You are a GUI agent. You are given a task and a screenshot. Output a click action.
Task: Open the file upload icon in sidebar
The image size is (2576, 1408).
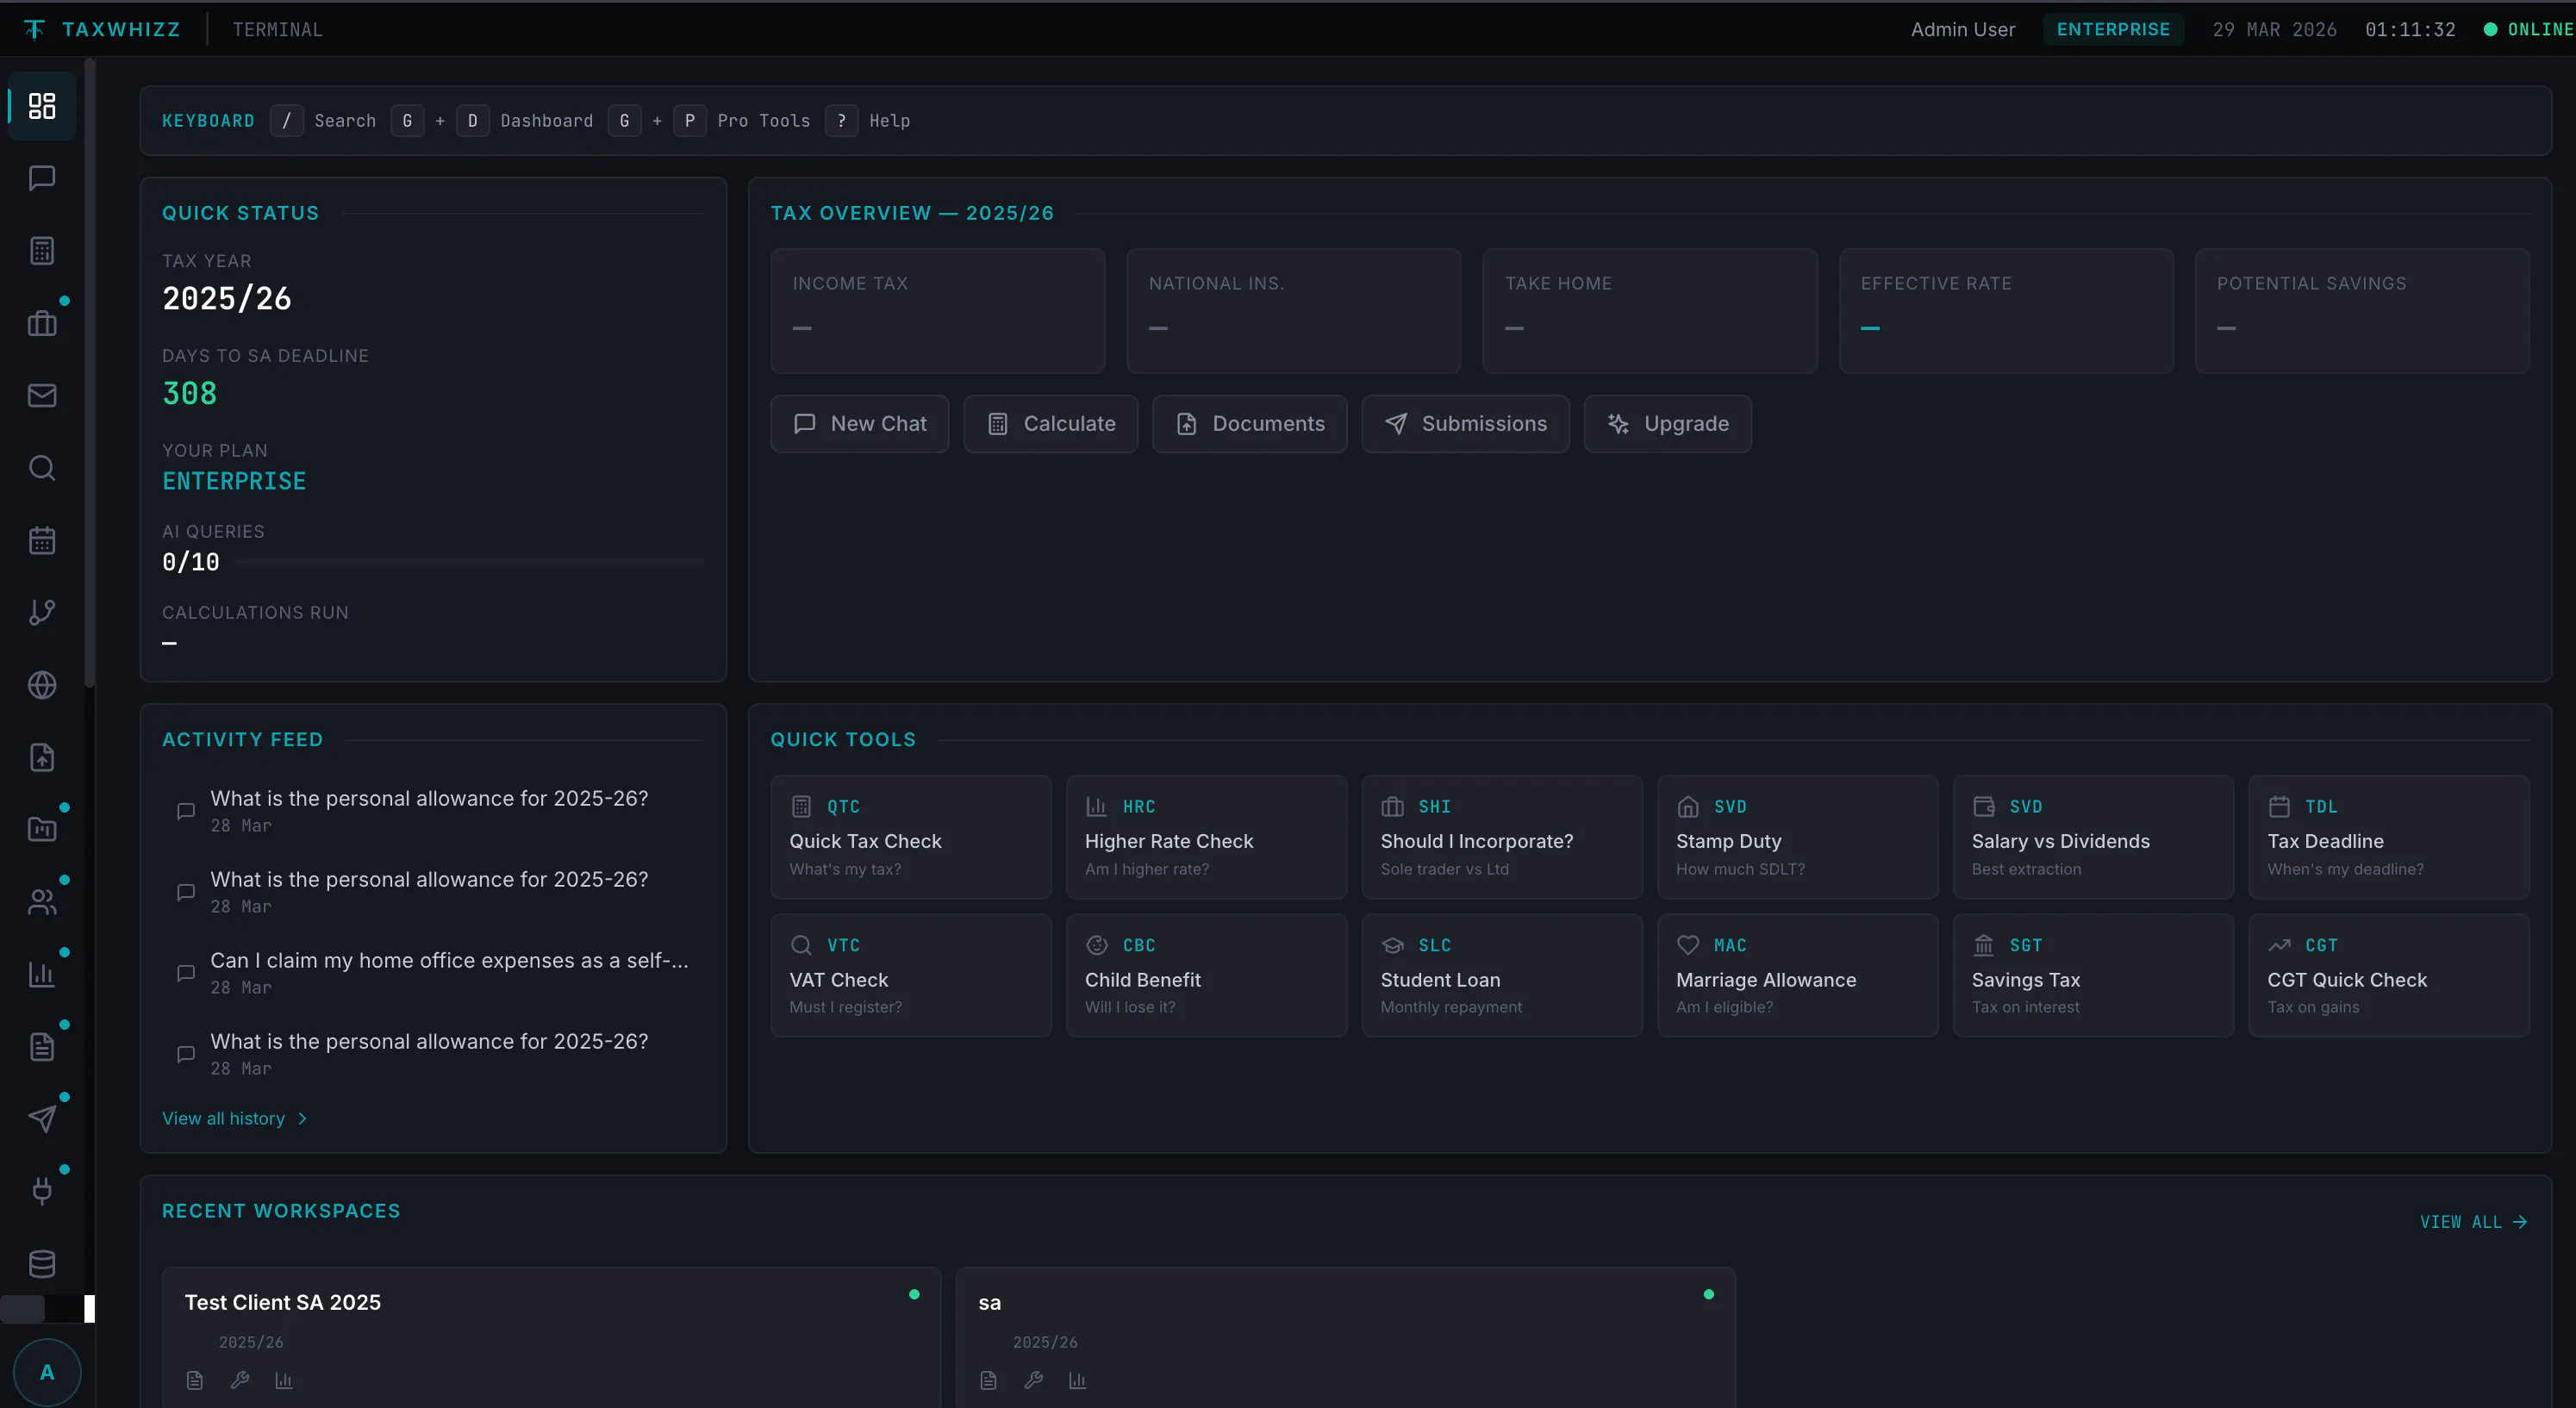pyautogui.click(x=42, y=757)
